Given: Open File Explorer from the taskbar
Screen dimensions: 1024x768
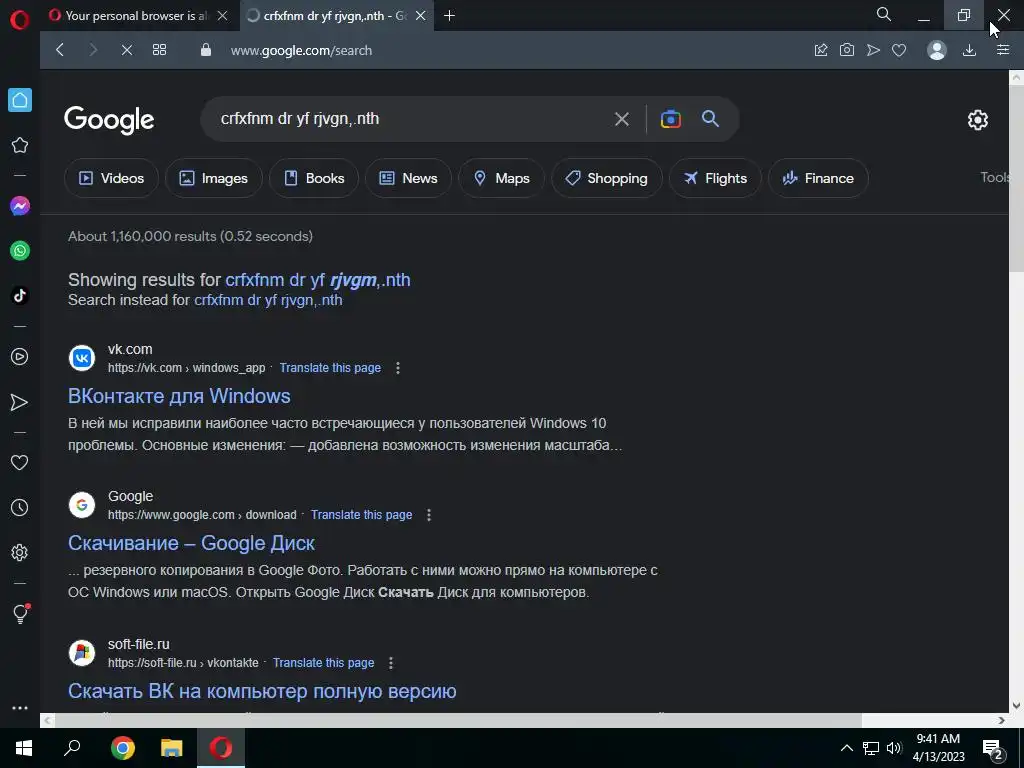Looking at the screenshot, I should (x=172, y=748).
